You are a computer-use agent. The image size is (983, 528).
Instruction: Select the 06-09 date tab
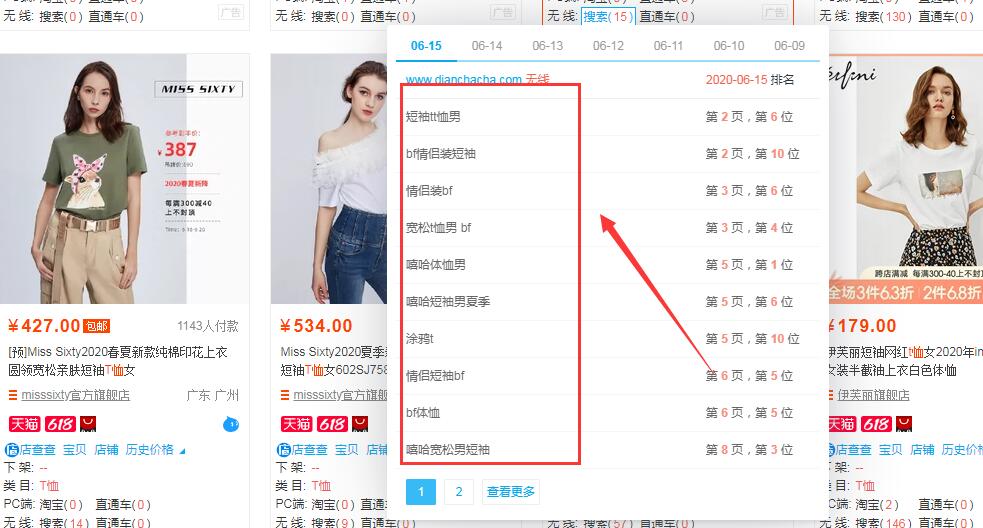tap(789, 46)
